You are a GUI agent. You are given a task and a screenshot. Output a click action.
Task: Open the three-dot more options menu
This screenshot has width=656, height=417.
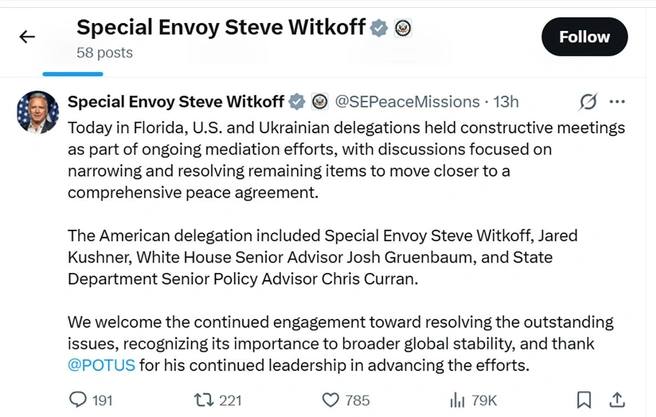(x=618, y=101)
